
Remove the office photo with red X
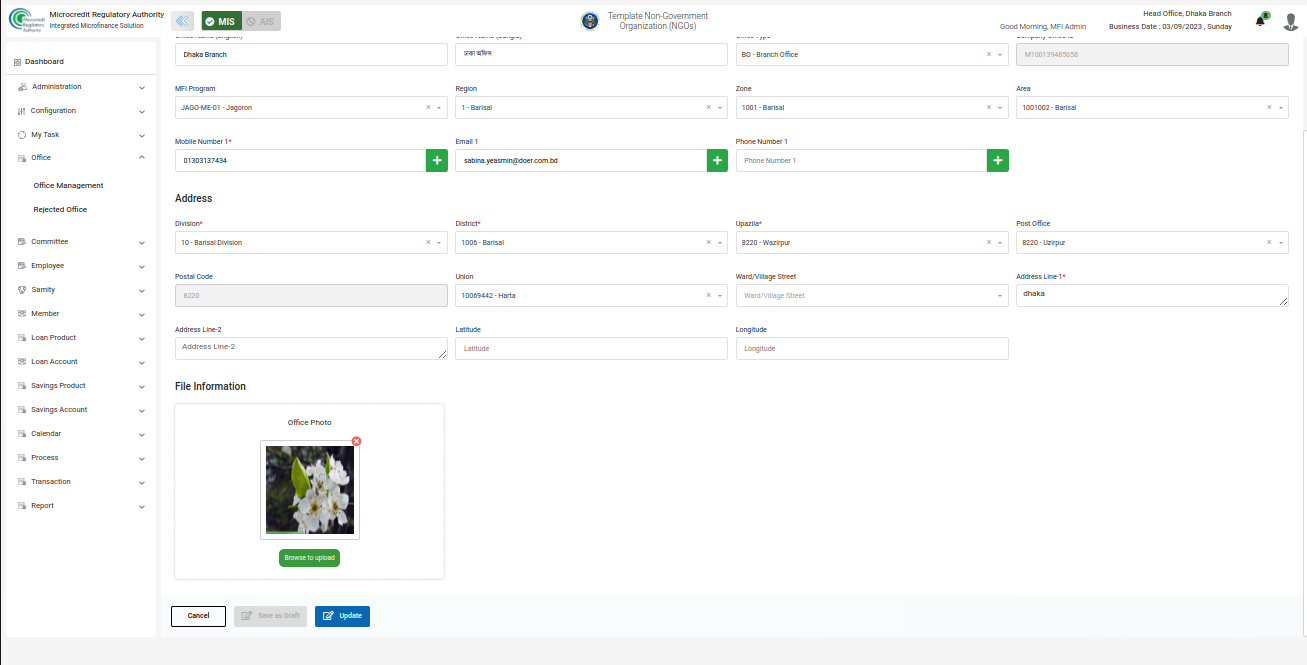click(x=356, y=441)
